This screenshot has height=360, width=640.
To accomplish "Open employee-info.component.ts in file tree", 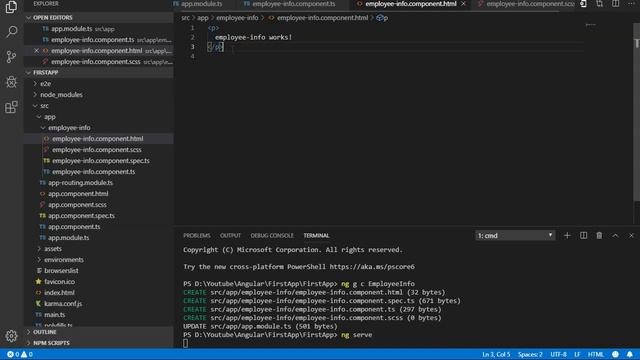I will [99, 171].
